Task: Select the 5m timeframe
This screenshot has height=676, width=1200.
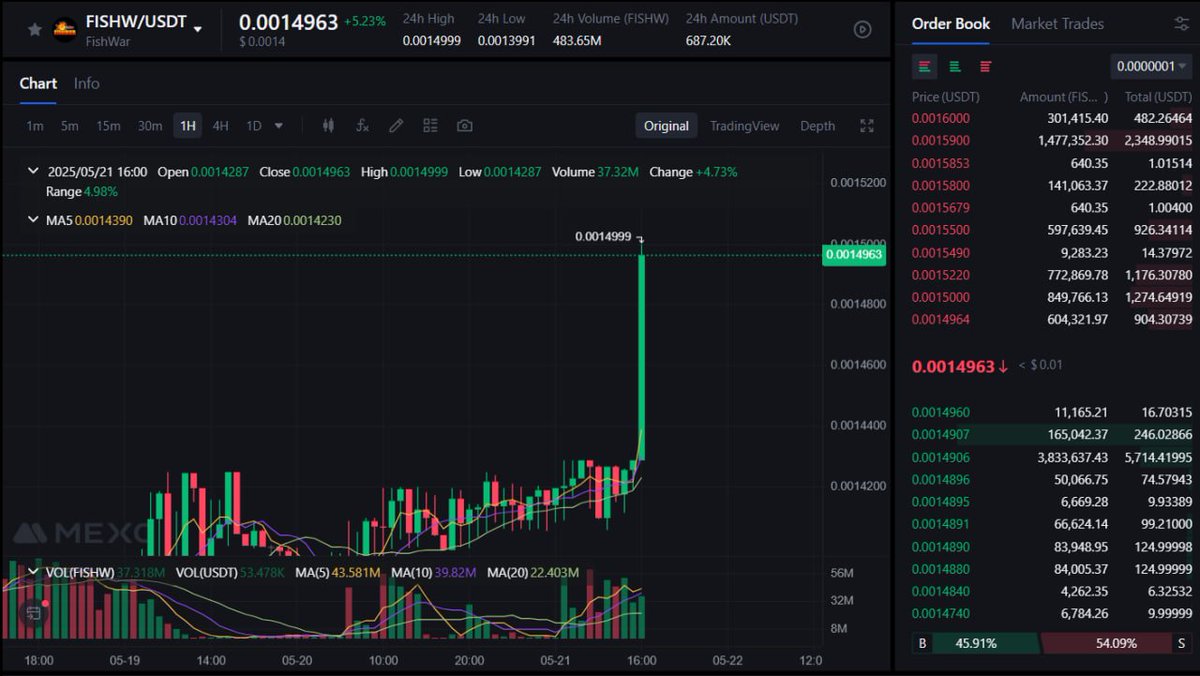Action: (69, 125)
